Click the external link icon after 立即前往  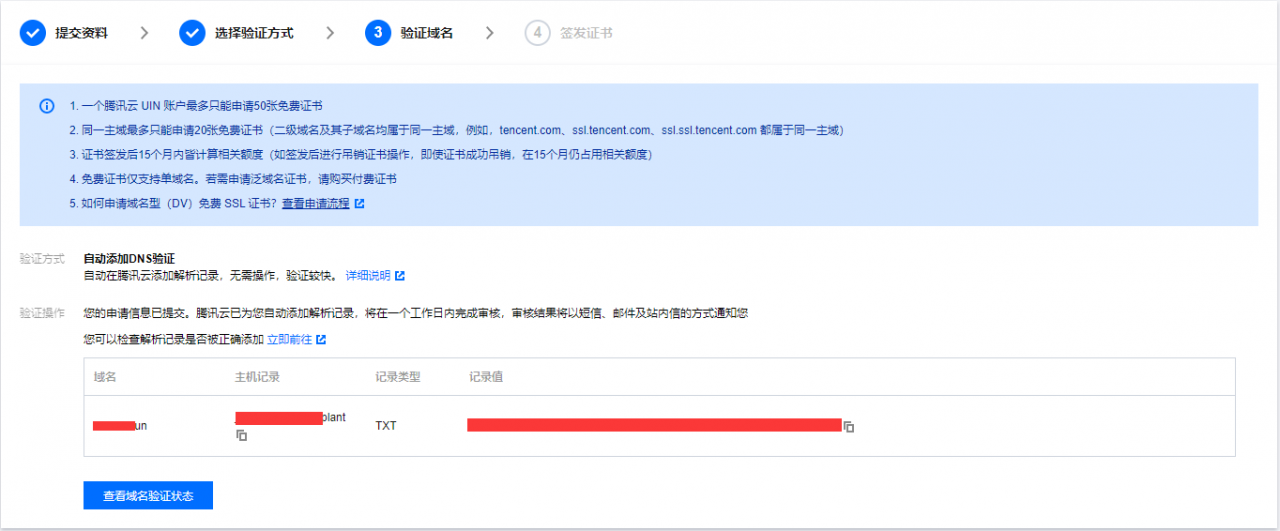pos(321,340)
